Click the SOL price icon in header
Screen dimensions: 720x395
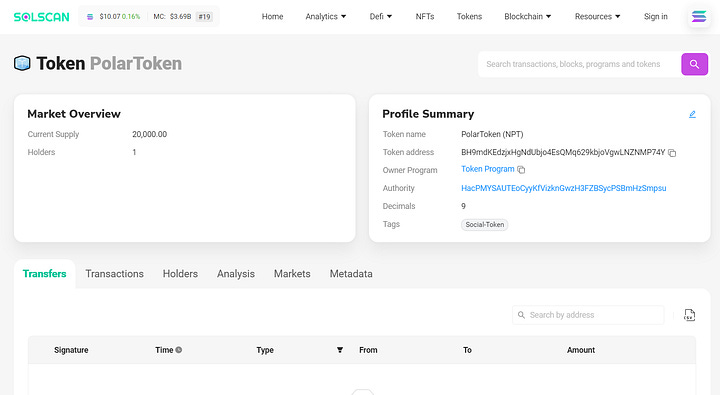[90, 17]
